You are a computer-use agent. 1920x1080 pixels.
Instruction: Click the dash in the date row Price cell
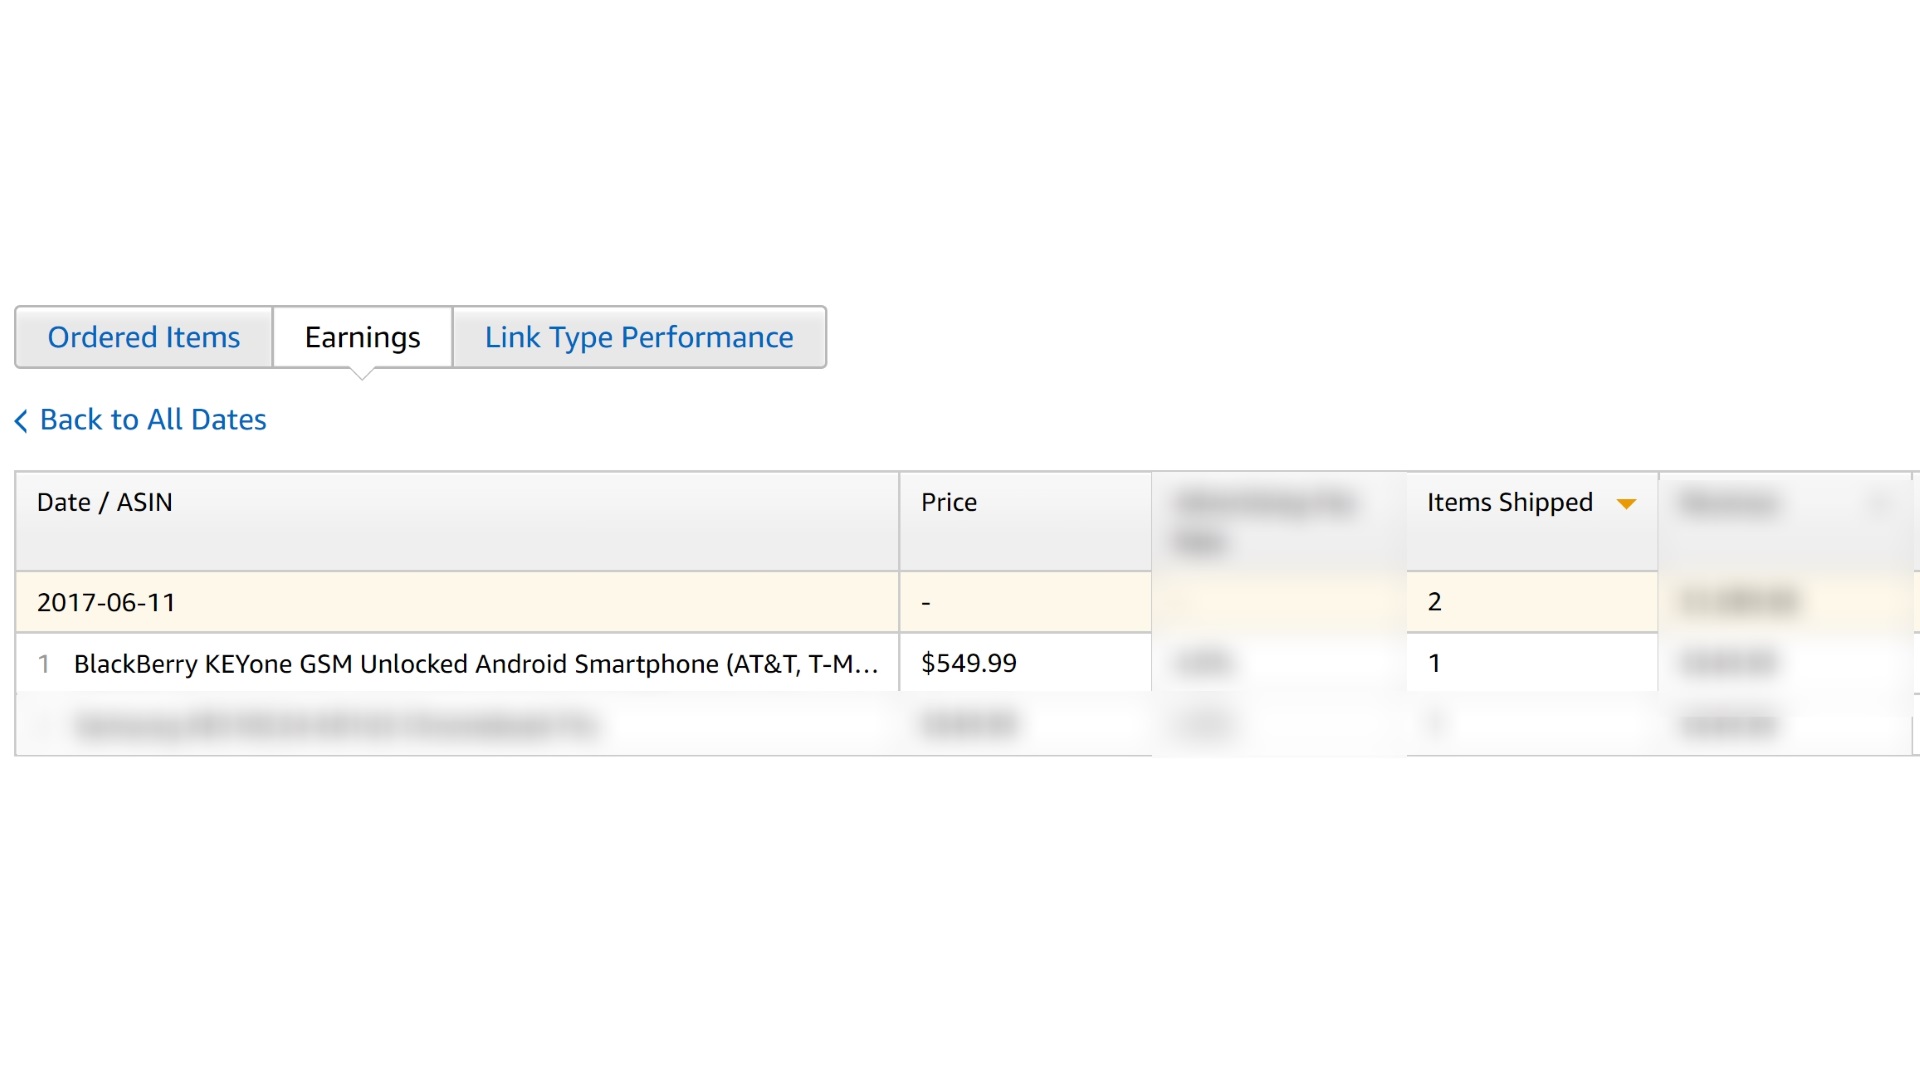click(926, 603)
